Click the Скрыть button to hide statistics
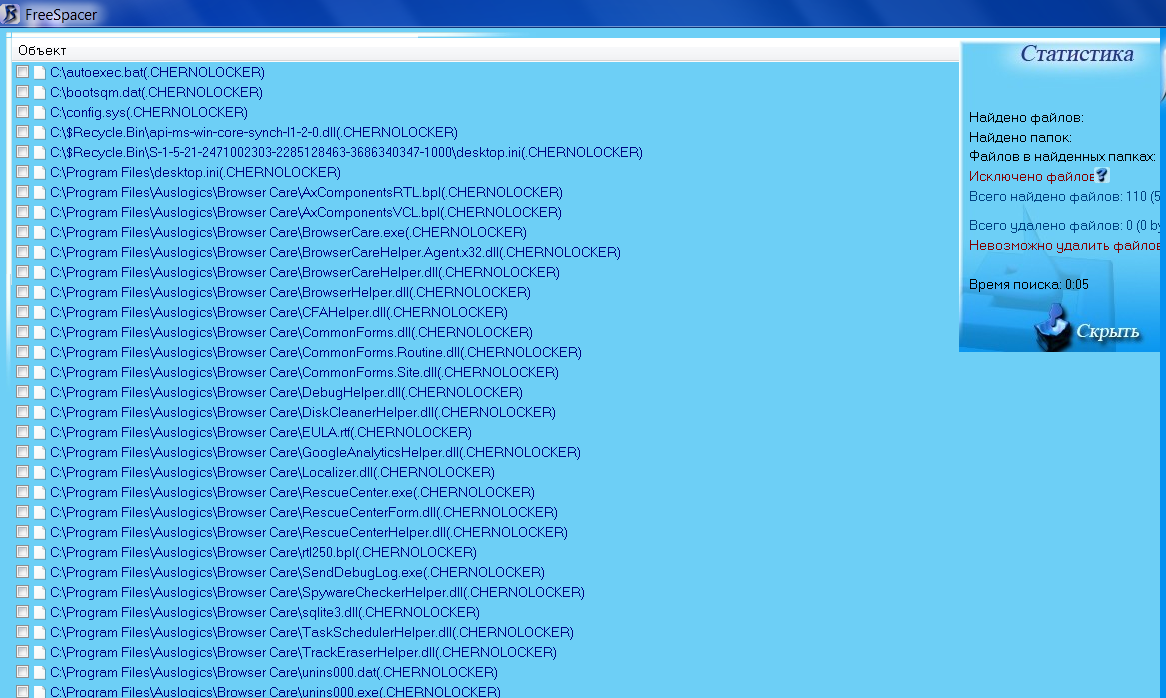Viewport: 1166px width, 698px height. pyautogui.click(x=1107, y=331)
